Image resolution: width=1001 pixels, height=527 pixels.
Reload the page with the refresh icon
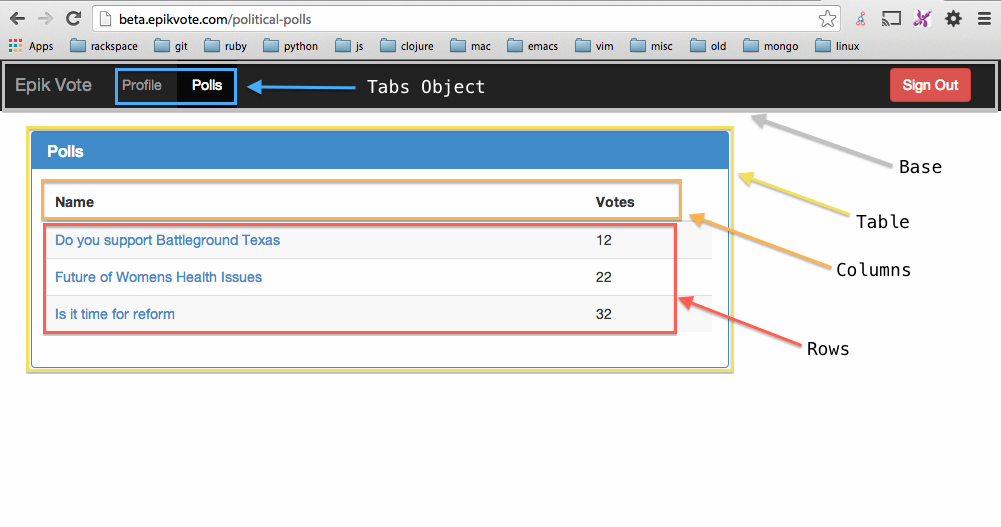[73, 19]
